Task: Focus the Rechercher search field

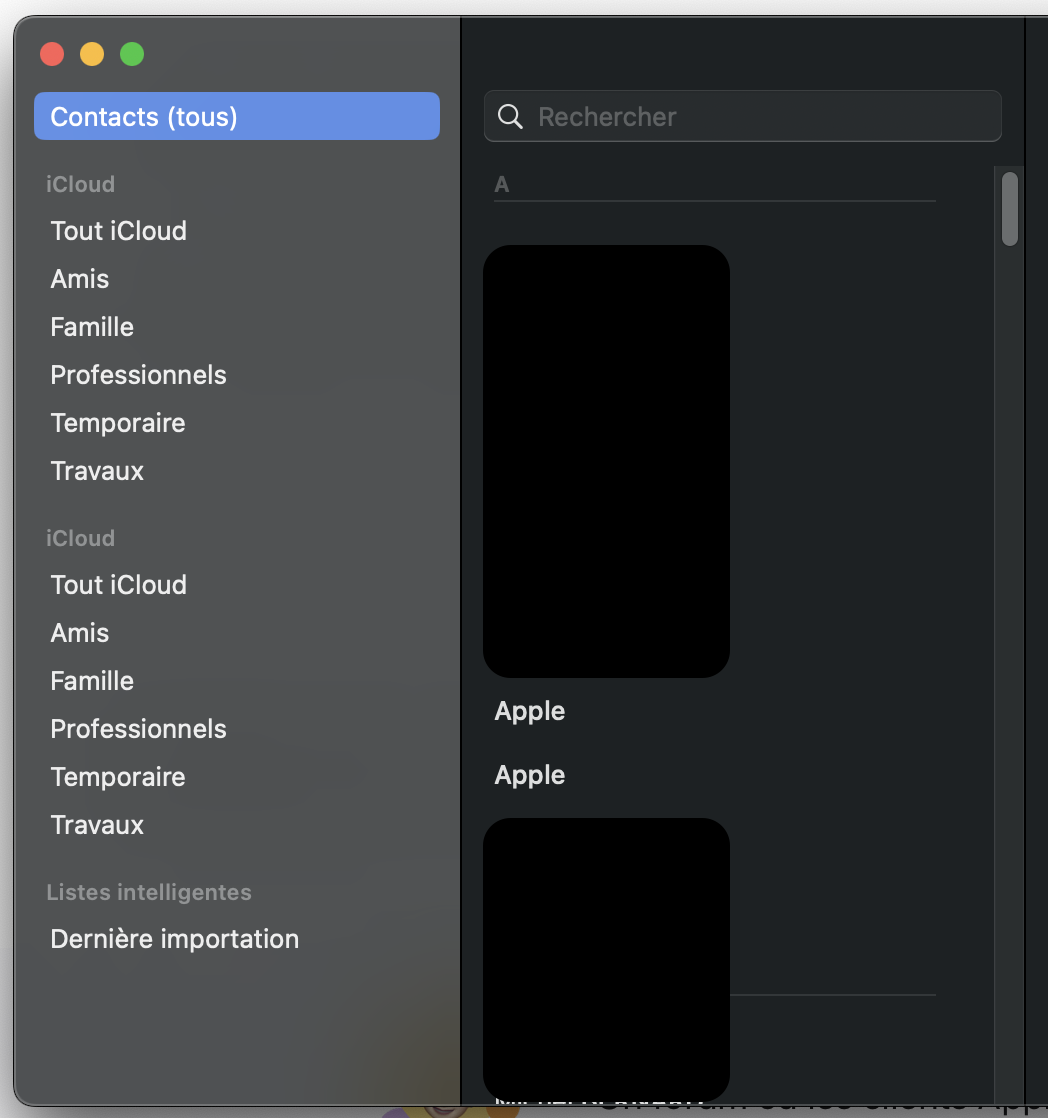Action: [x=760, y=117]
